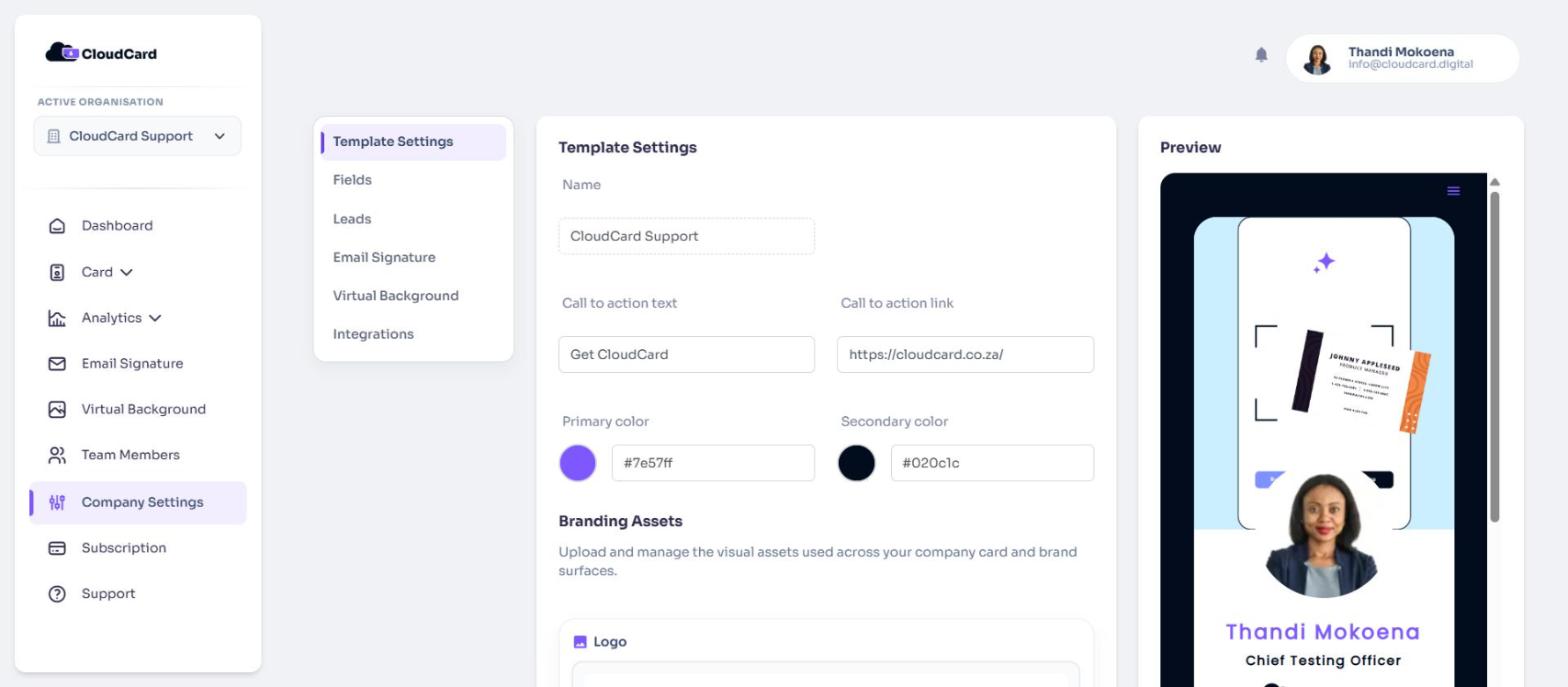Click the Dashboard home icon
Viewport: 1568px width, 687px height.
click(57, 226)
